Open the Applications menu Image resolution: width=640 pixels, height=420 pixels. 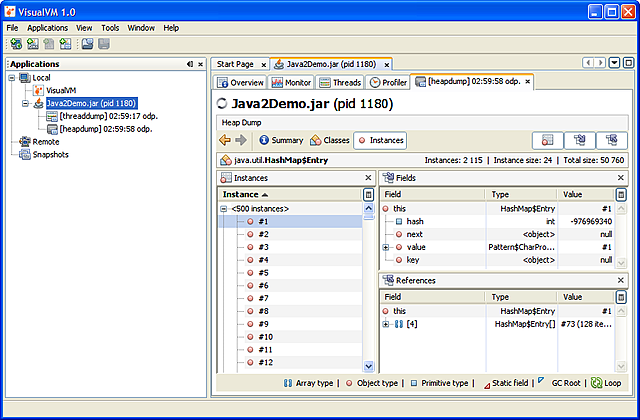[x=47, y=28]
